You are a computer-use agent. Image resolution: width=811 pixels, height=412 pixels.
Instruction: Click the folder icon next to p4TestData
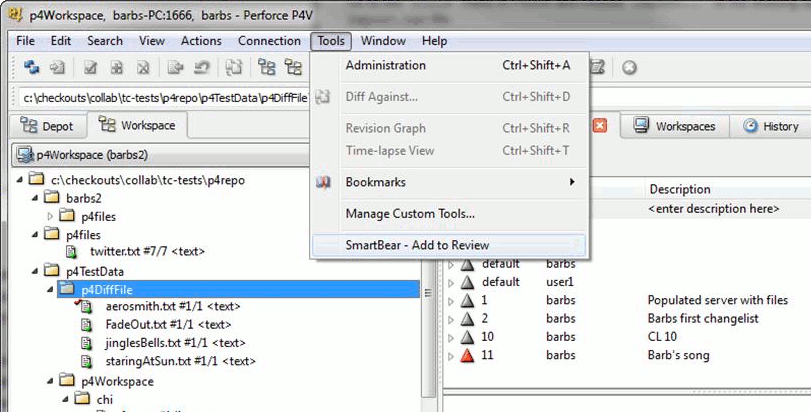pyautogui.click(x=51, y=270)
